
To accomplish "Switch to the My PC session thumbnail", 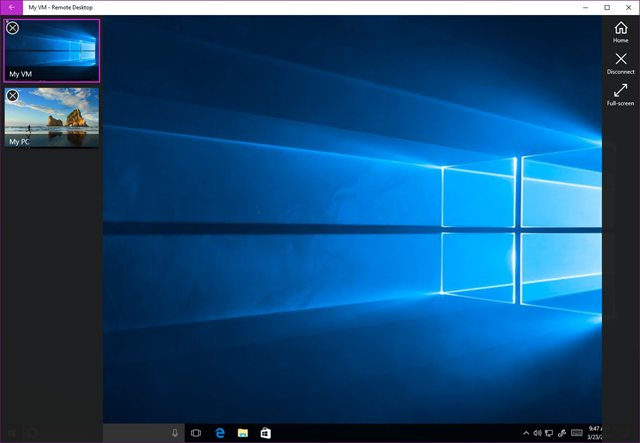I will point(52,118).
